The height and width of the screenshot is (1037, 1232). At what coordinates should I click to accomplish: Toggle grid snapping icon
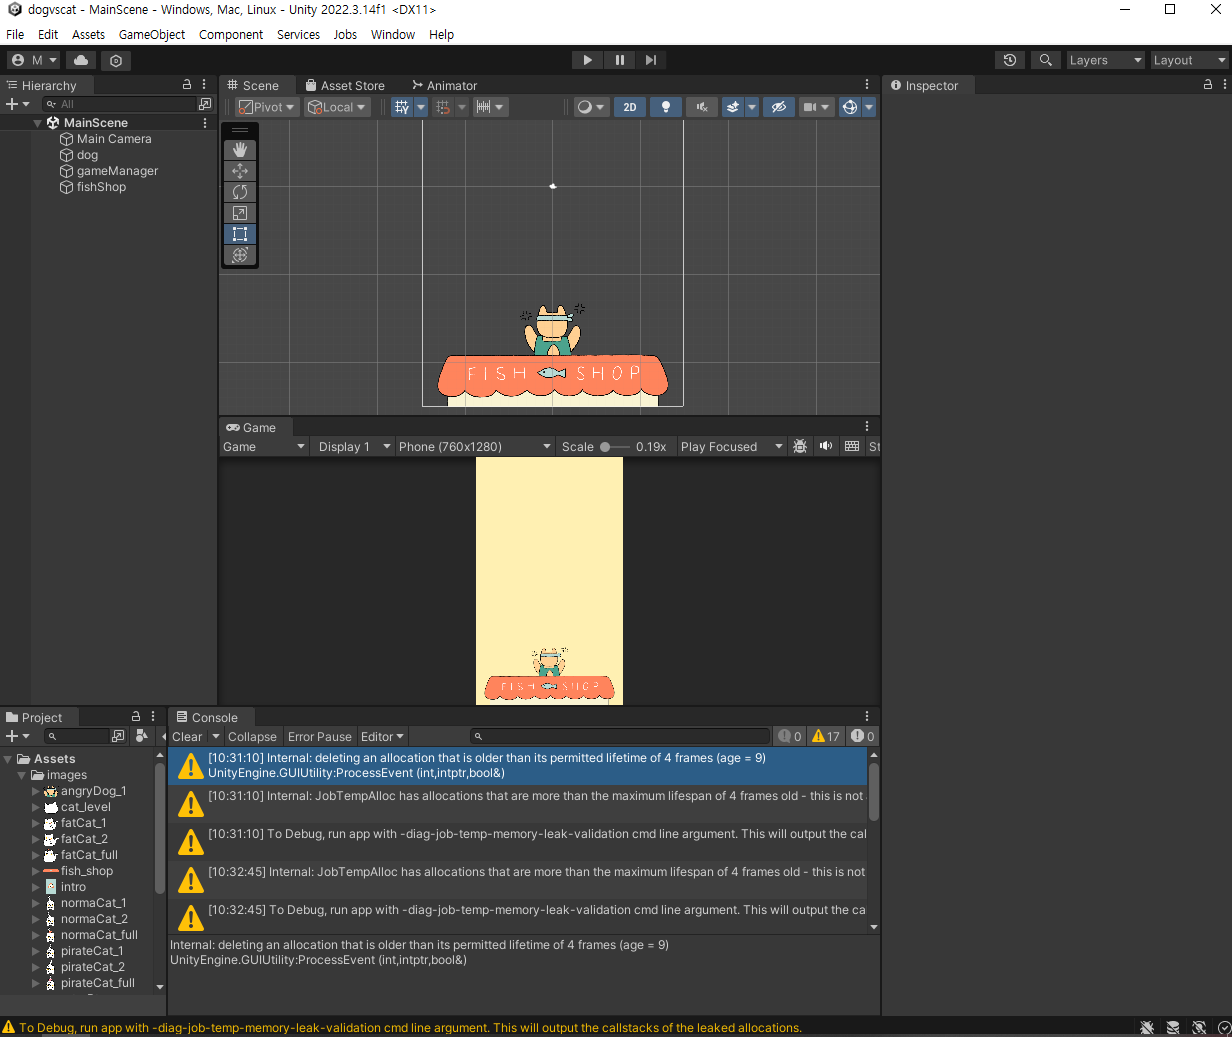tap(443, 107)
